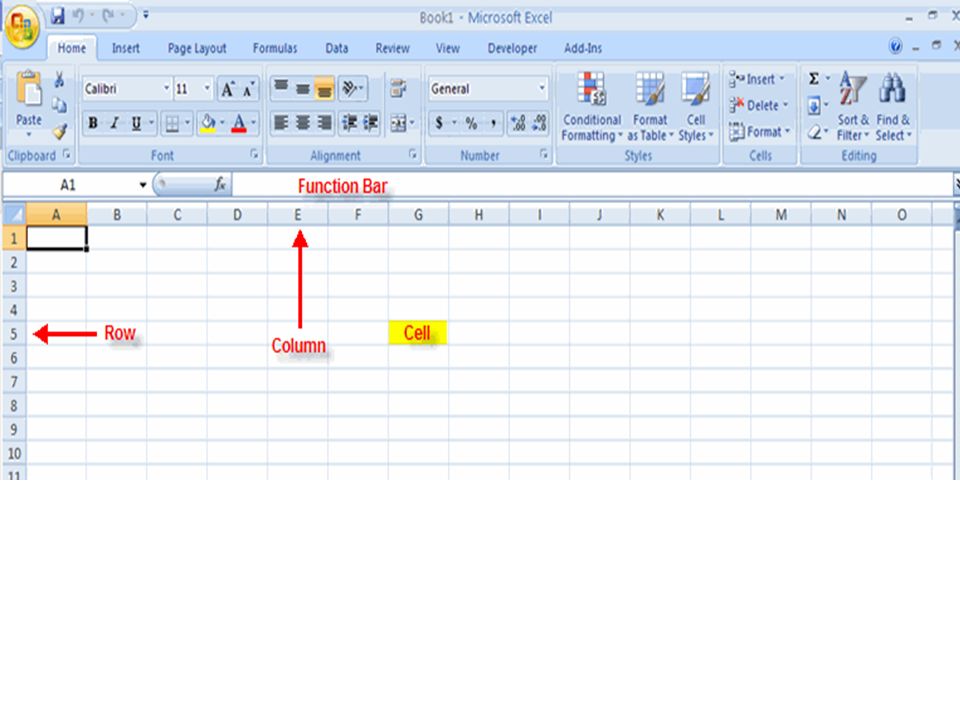Activate the Format Painter brush
960x720 pixels.
[59, 131]
